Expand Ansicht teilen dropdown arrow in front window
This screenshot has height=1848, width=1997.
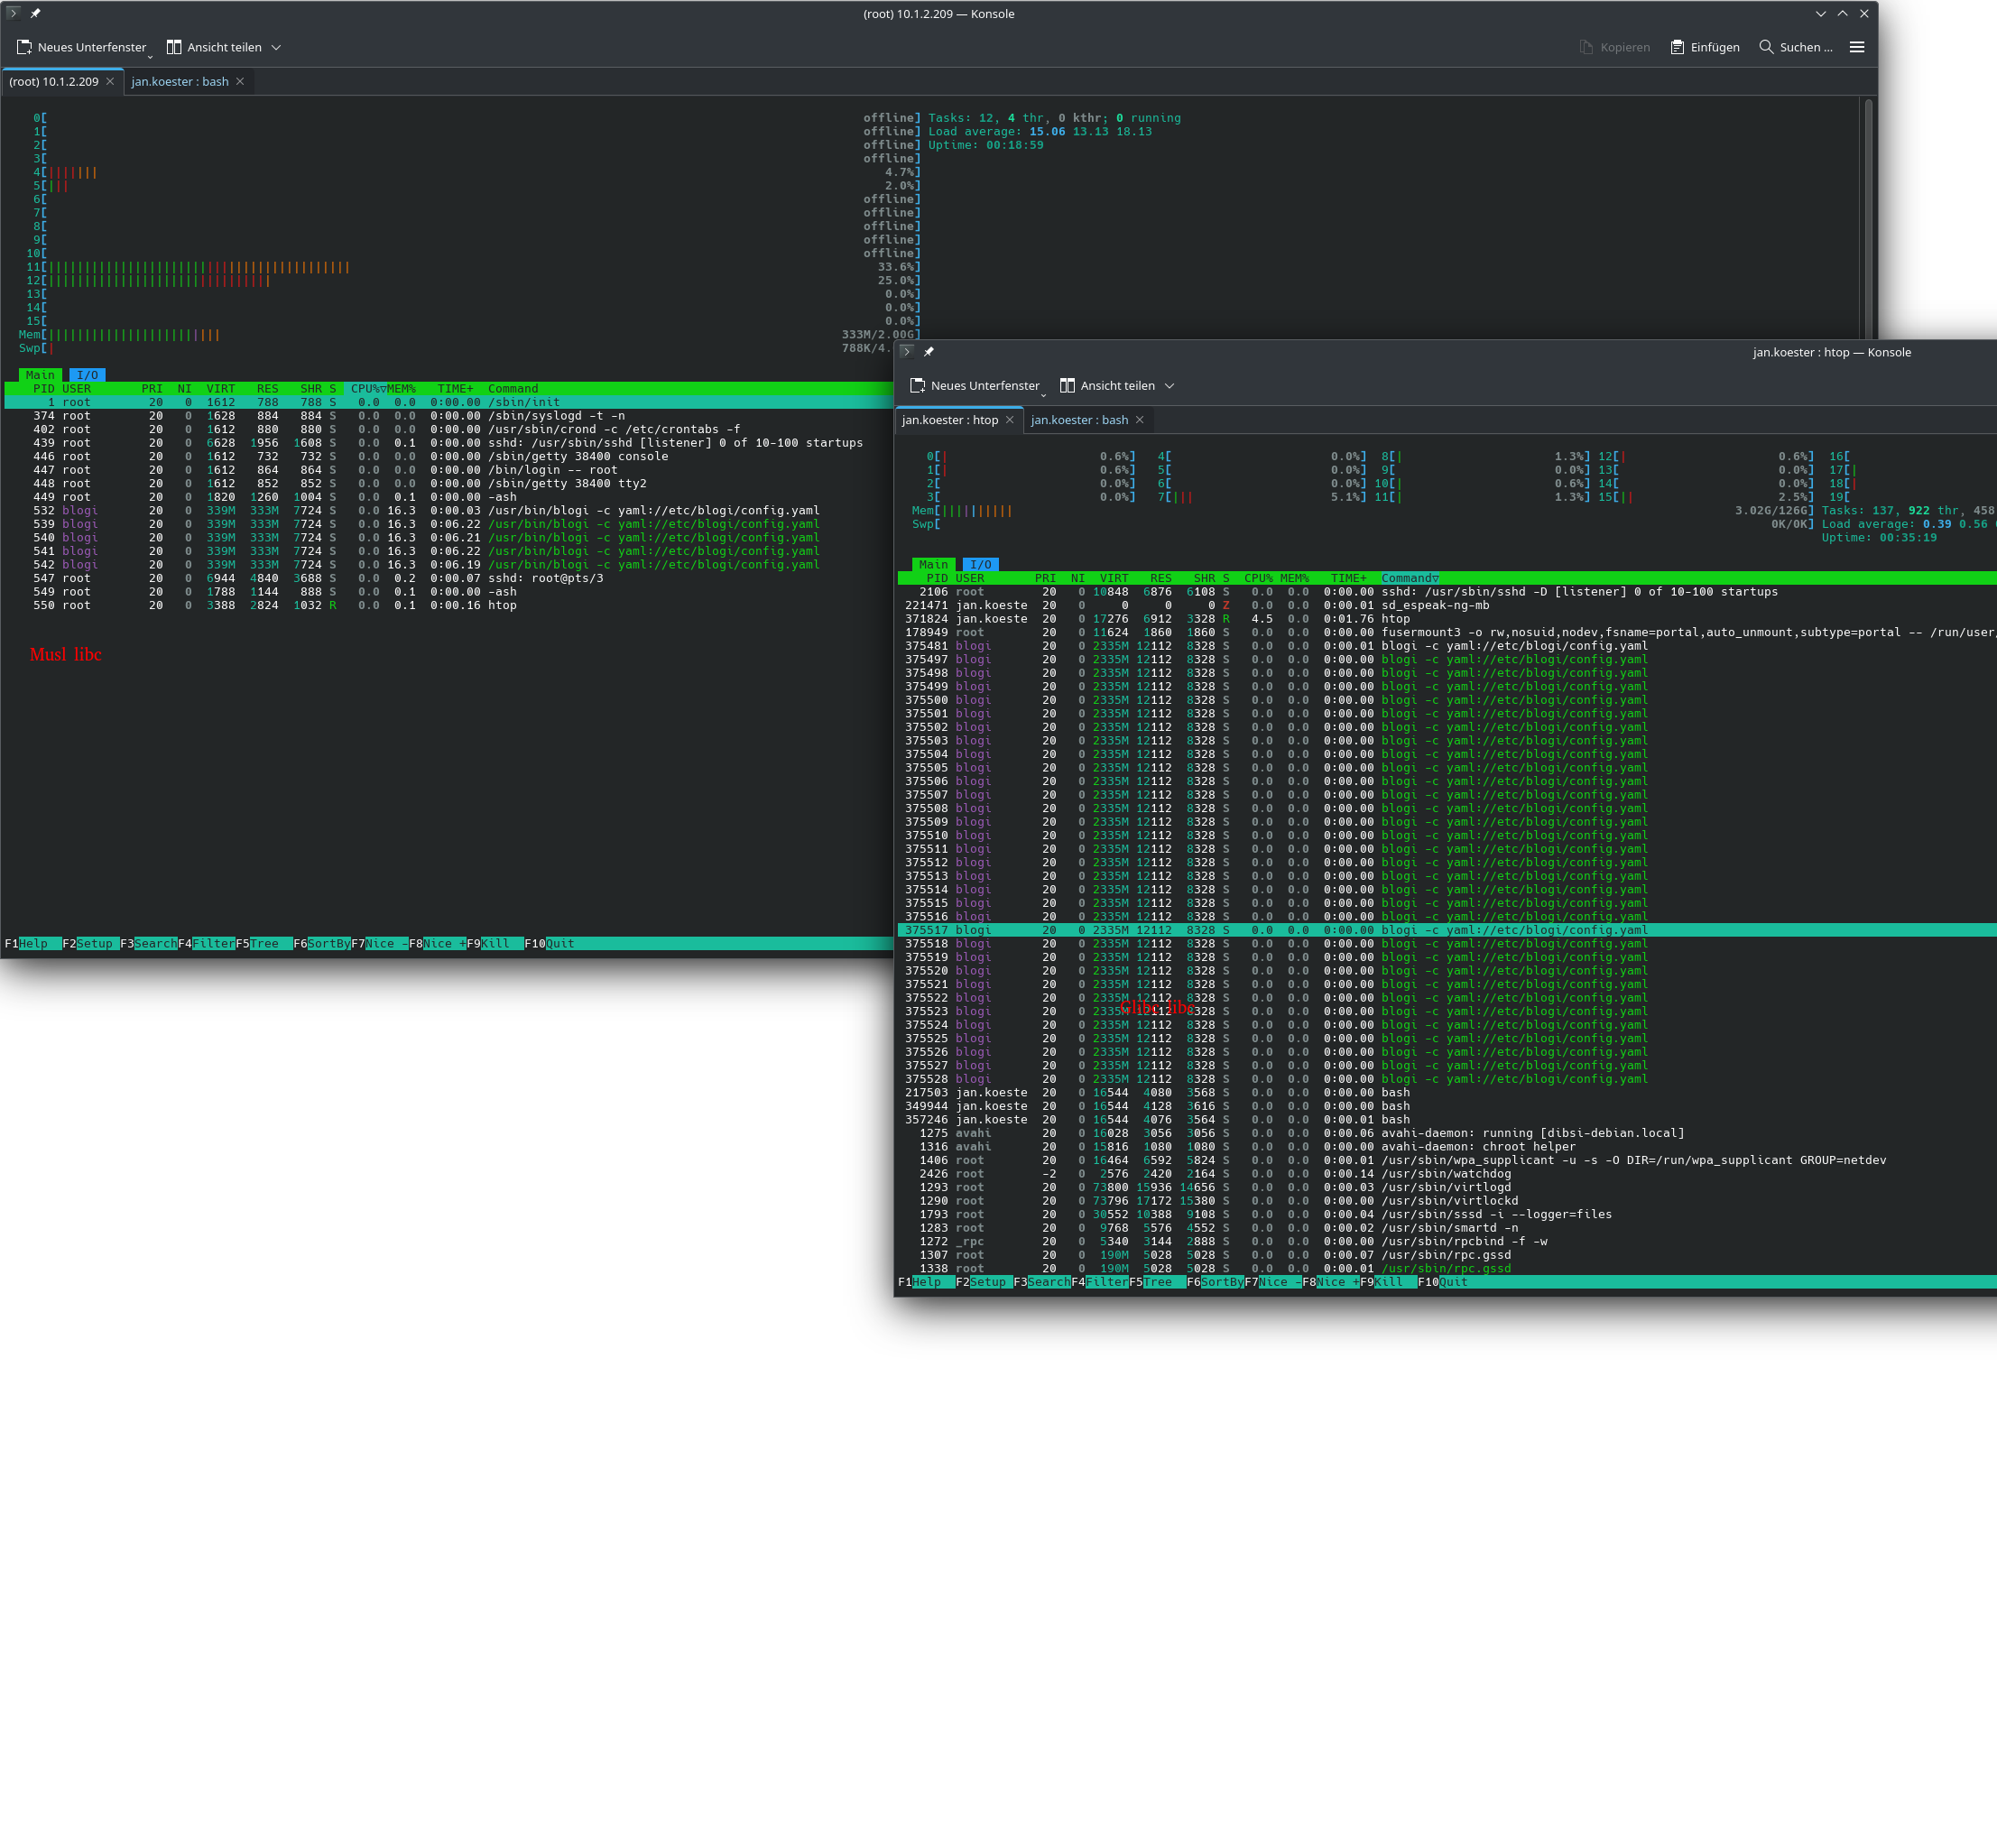1169,386
